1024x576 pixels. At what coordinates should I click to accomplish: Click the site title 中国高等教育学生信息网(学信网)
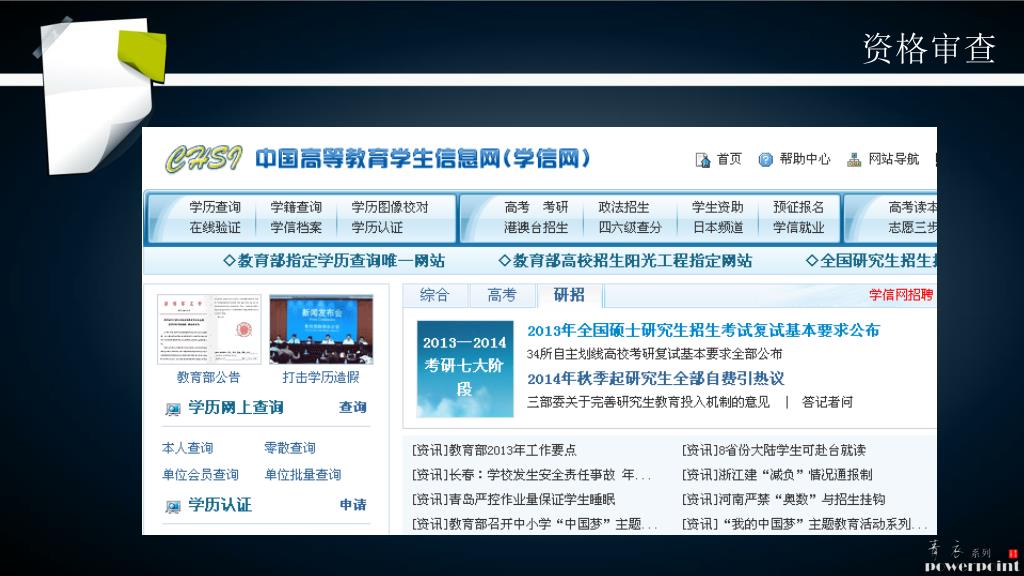pos(423,159)
